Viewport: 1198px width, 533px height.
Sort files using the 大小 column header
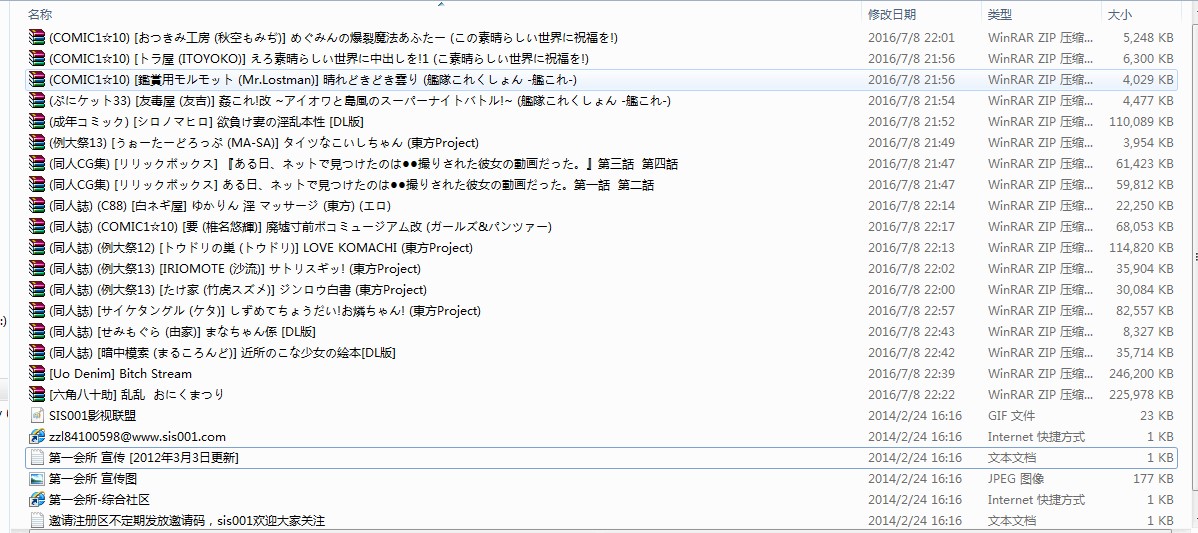coord(1119,14)
